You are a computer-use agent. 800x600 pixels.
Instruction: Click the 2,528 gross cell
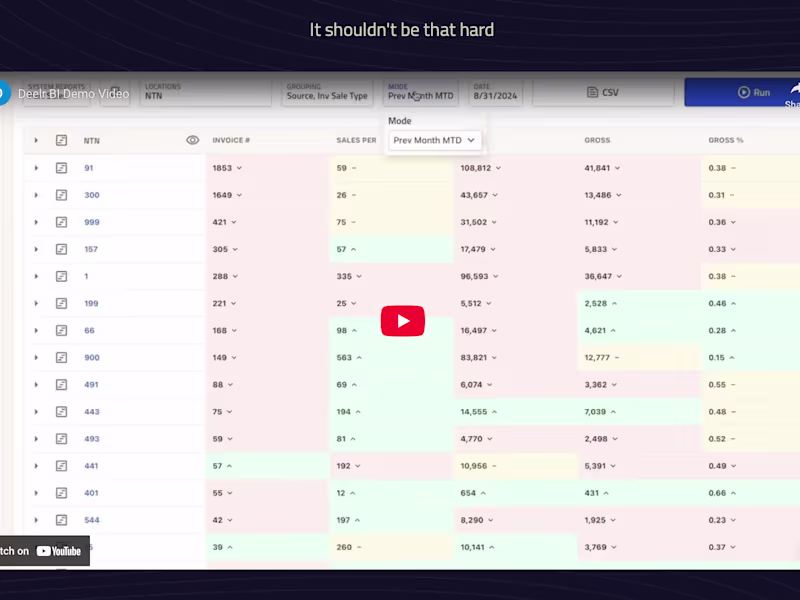pos(639,303)
